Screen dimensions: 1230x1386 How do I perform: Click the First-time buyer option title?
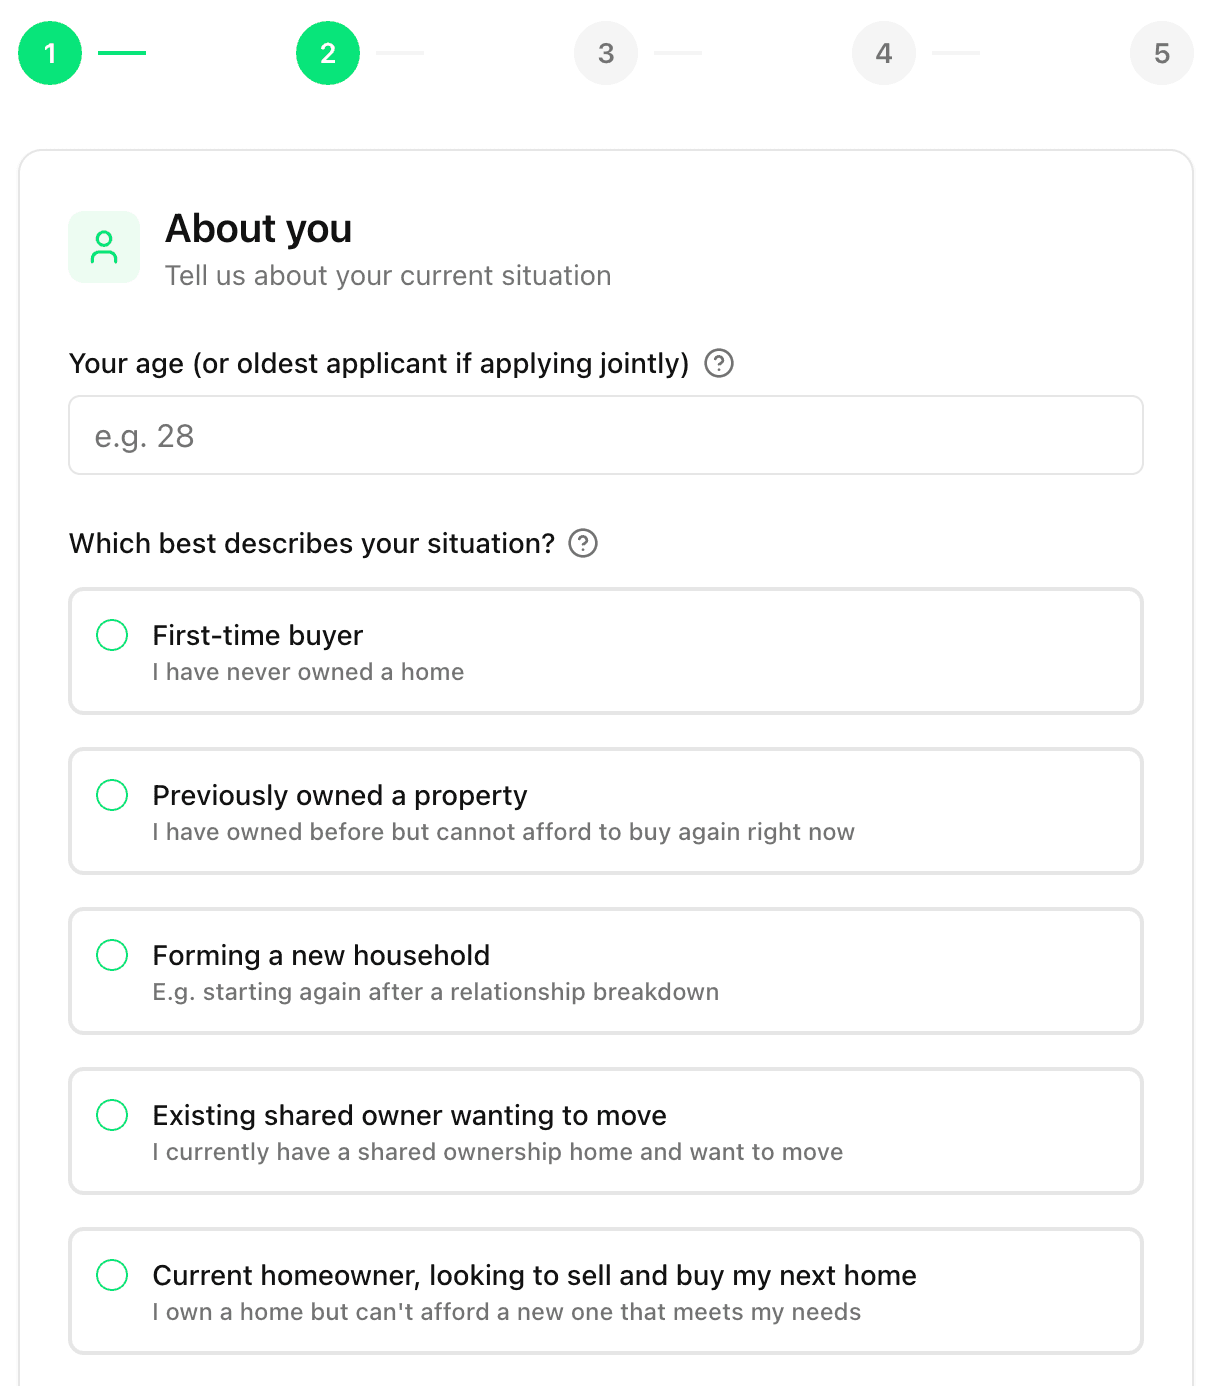point(258,635)
